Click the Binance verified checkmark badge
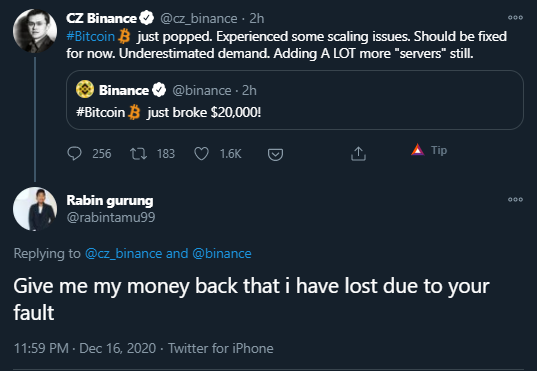The width and height of the screenshot is (537, 371). tap(159, 90)
